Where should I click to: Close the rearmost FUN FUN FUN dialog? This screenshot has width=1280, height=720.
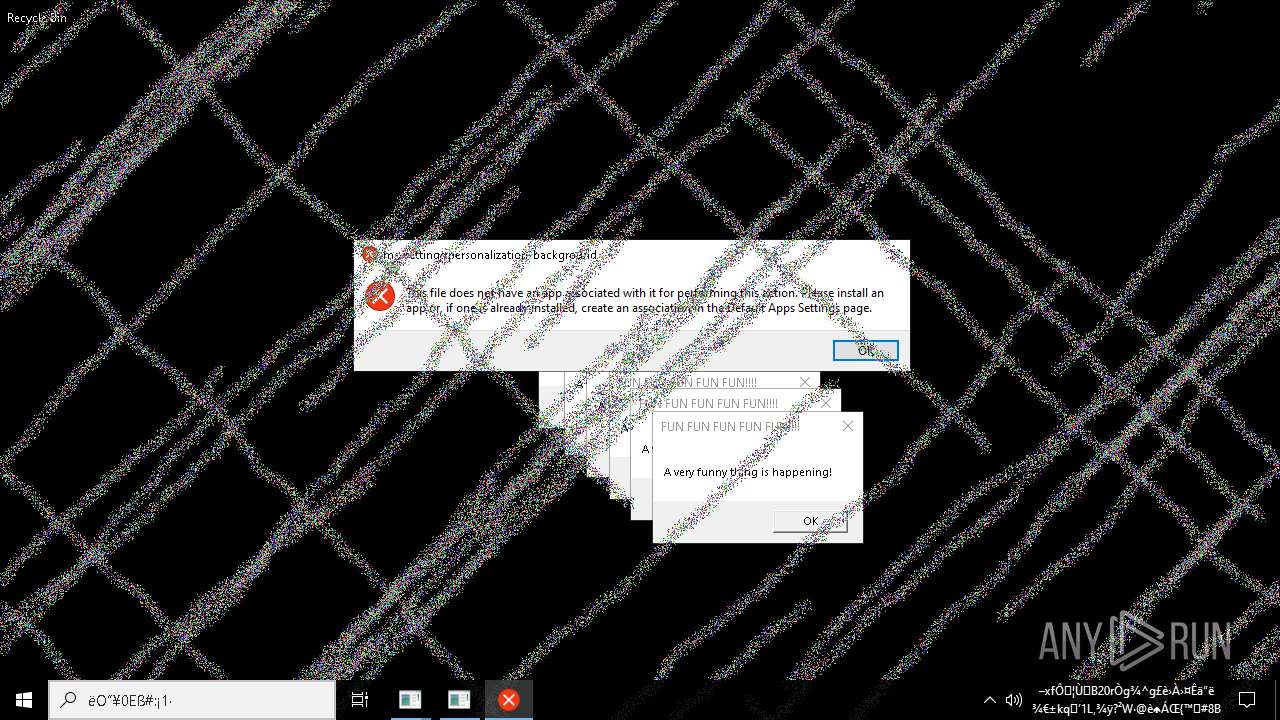pos(805,382)
